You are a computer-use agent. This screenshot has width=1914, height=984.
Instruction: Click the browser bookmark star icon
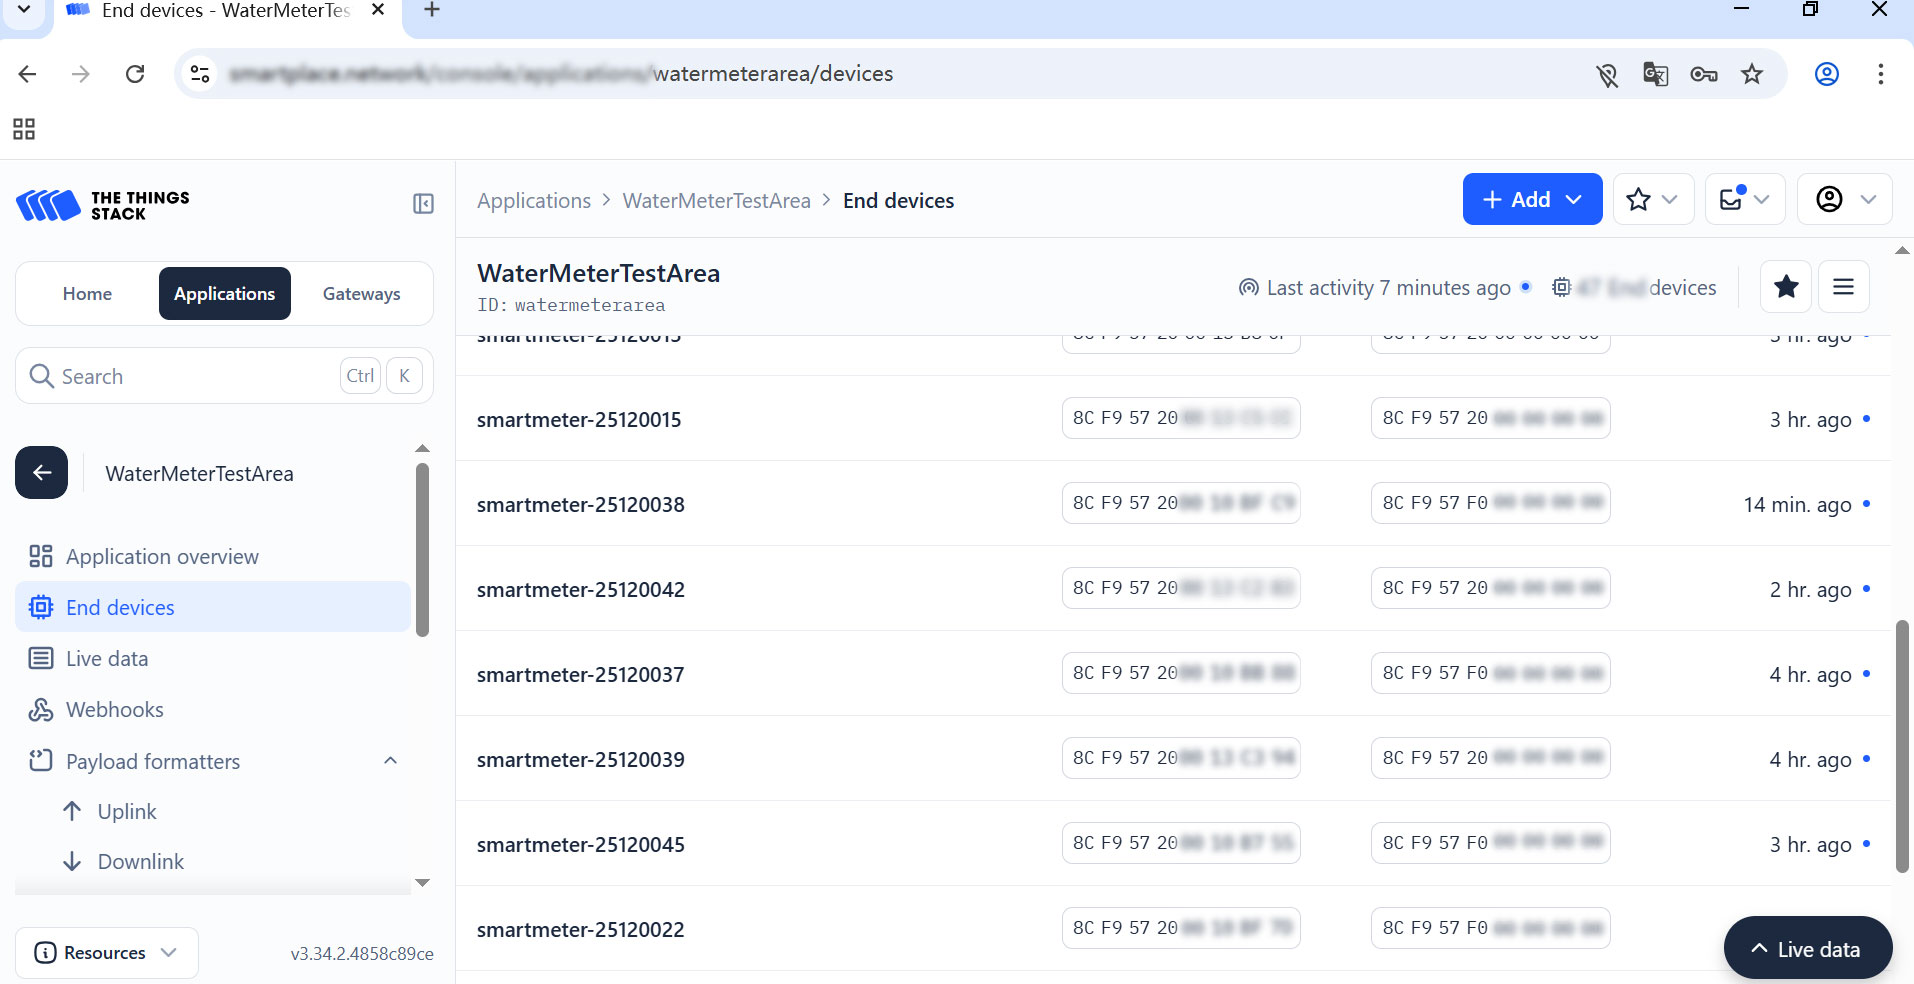[x=1752, y=74]
